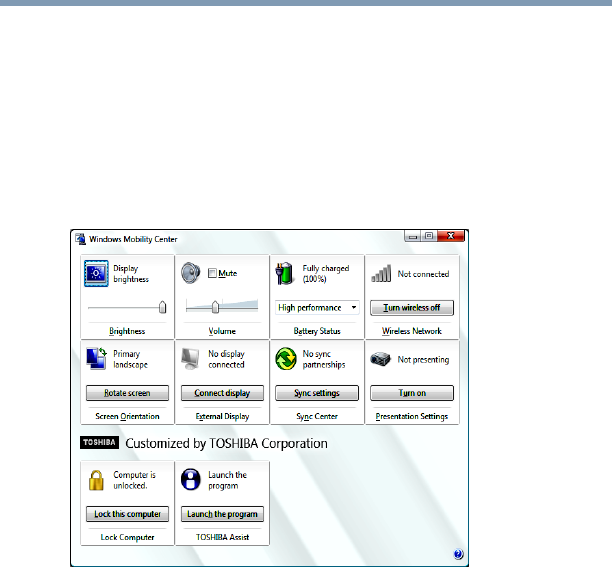
Task: Open the High performance power plan dropdown
Action: coord(317,307)
